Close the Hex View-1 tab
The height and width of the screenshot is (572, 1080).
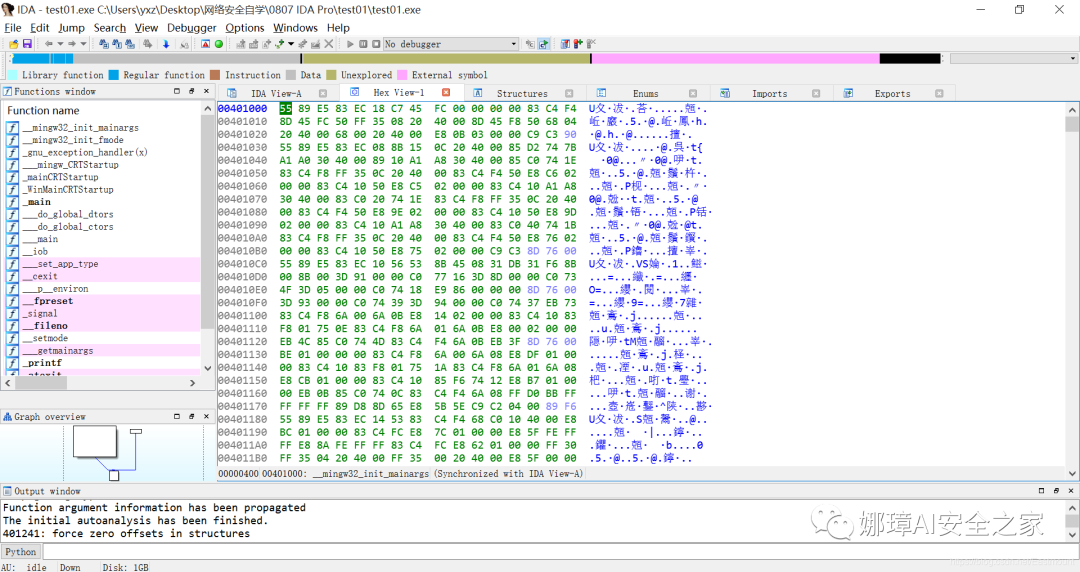point(446,92)
